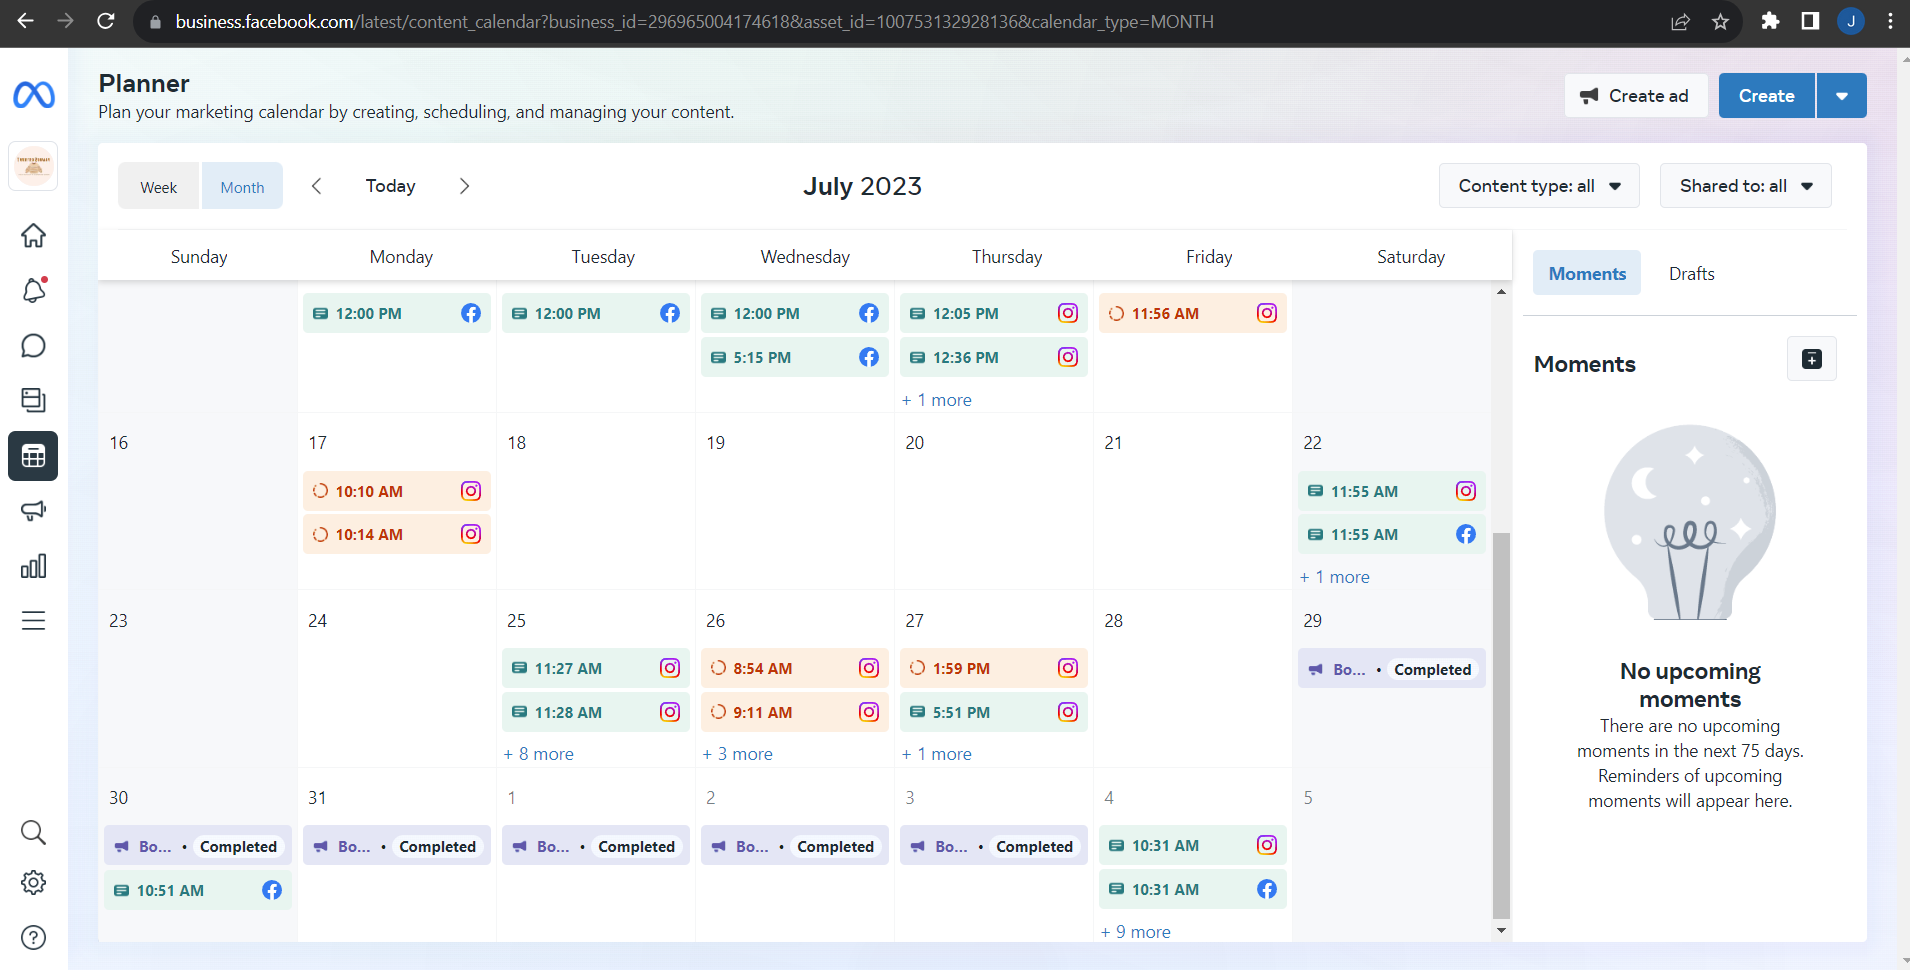Go to Home in sidebar
This screenshot has height=970, width=1910.
[34, 235]
